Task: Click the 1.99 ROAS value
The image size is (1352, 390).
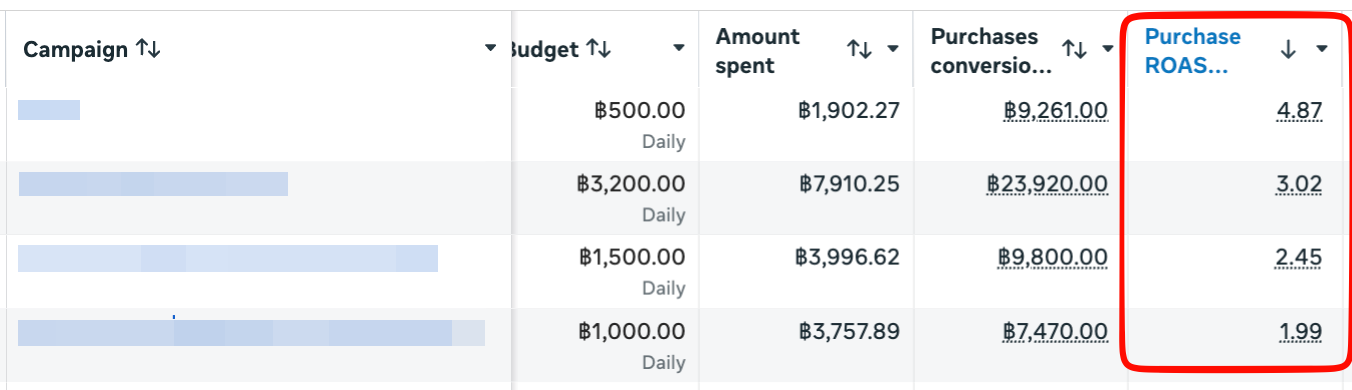Action: pyautogui.click(x=1300, y=331)
